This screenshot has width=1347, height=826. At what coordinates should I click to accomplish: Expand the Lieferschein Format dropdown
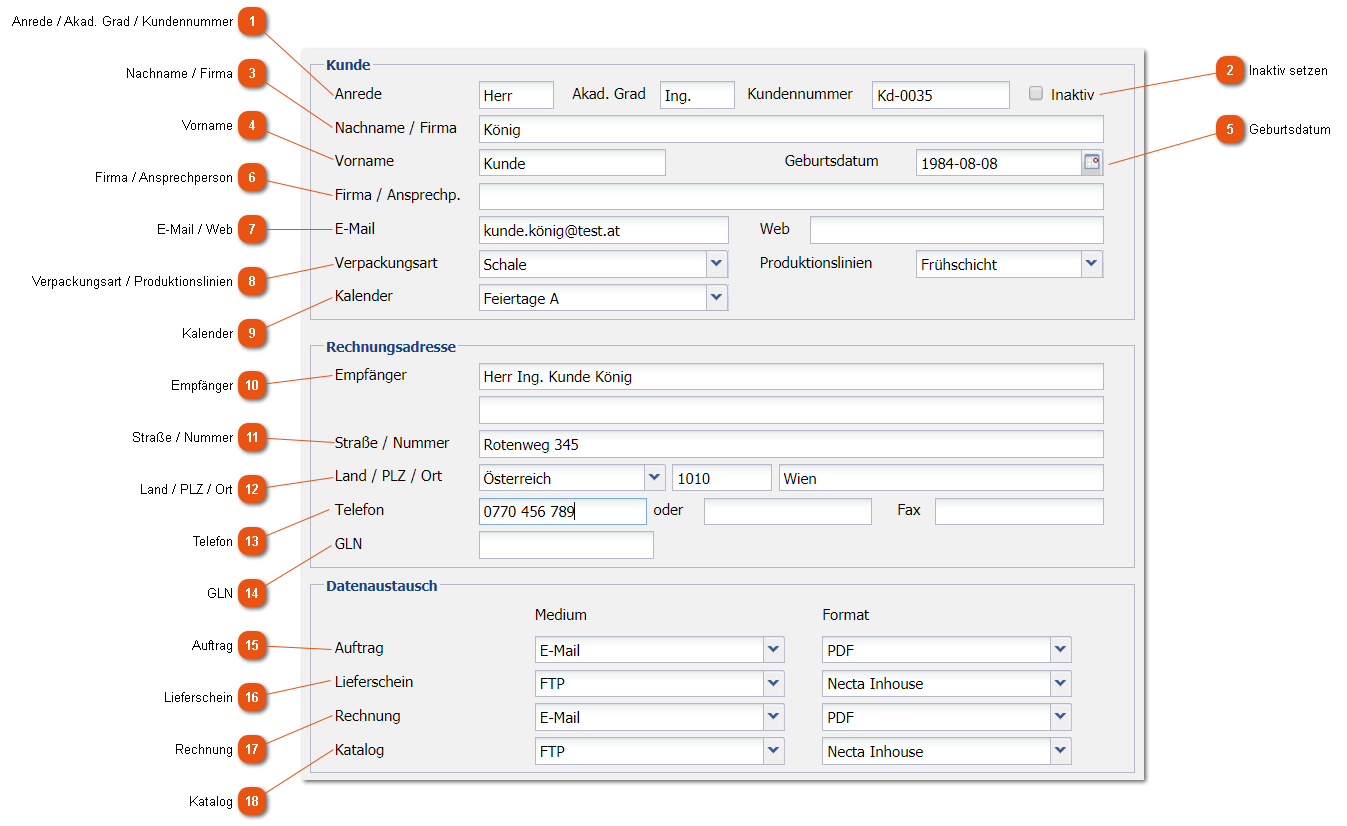point(1060,684)
